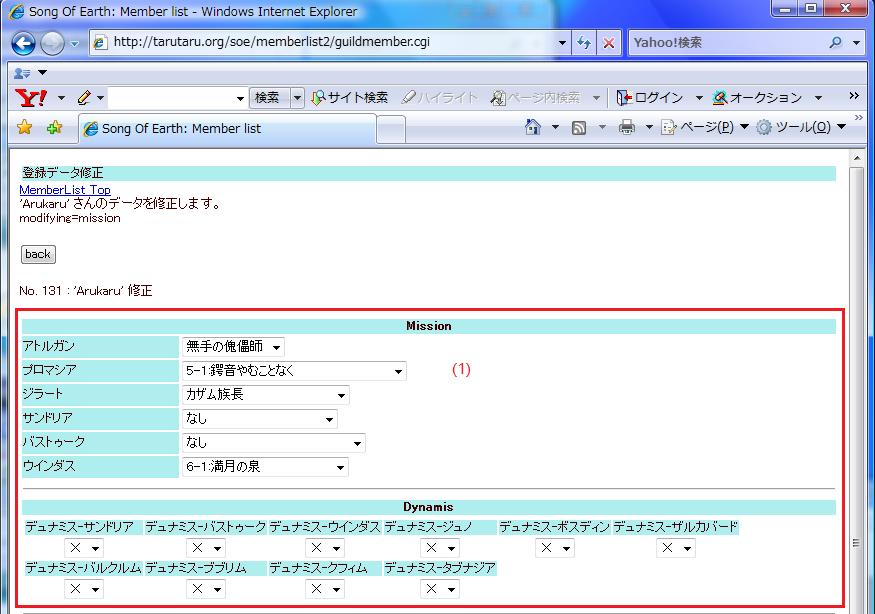Image resolution: width=875 pixels, height=614 pixels.
Task: Expand the プロマシア mission dropdown
Action: (x=294, y=371)
